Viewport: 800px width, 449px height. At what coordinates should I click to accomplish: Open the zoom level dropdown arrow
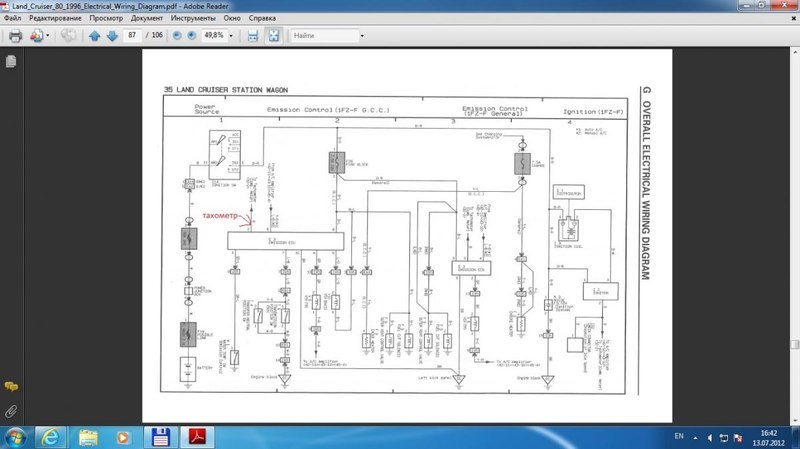[231, 36]
